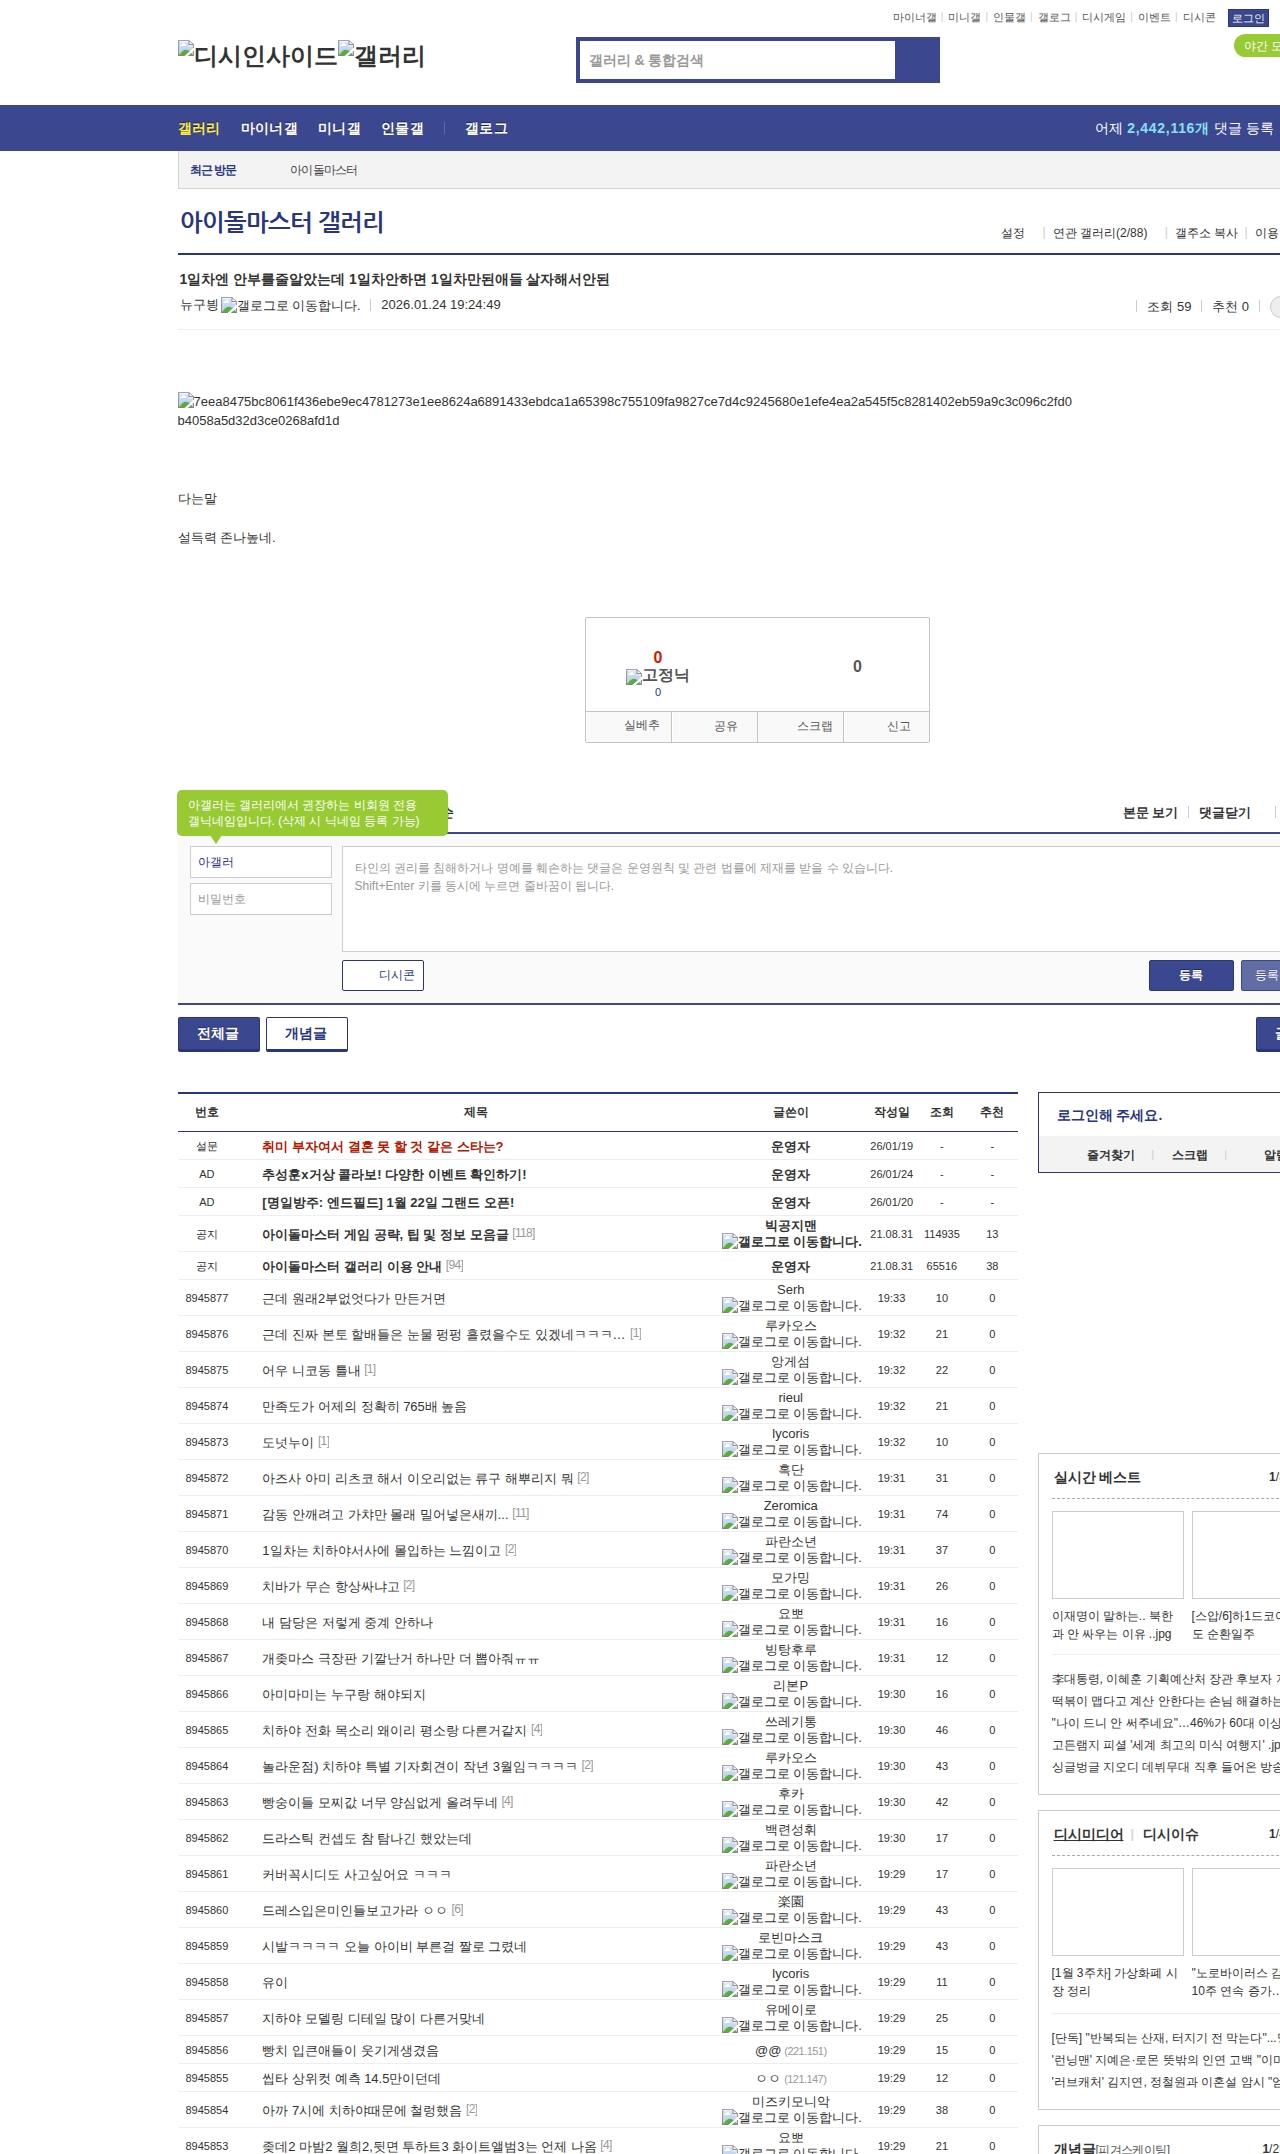Open the 디시콘 emoticon picker

(x=383, y=975)
